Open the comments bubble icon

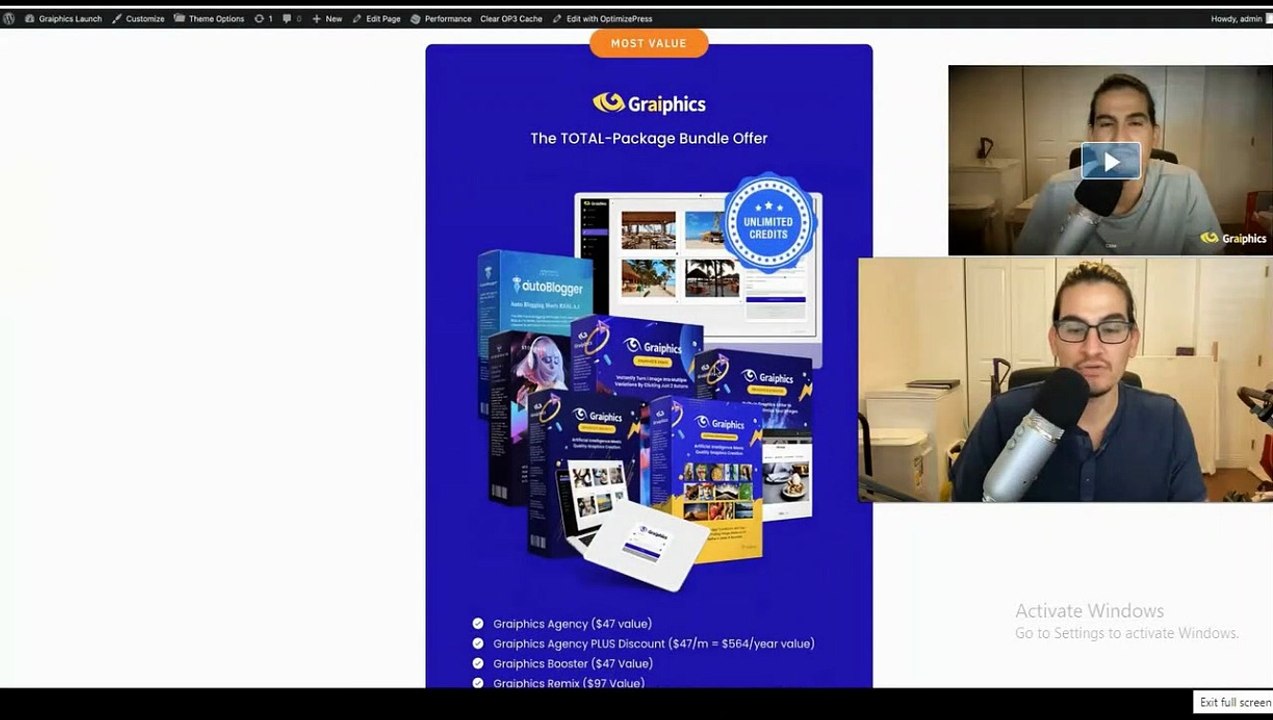click(292, 19)
